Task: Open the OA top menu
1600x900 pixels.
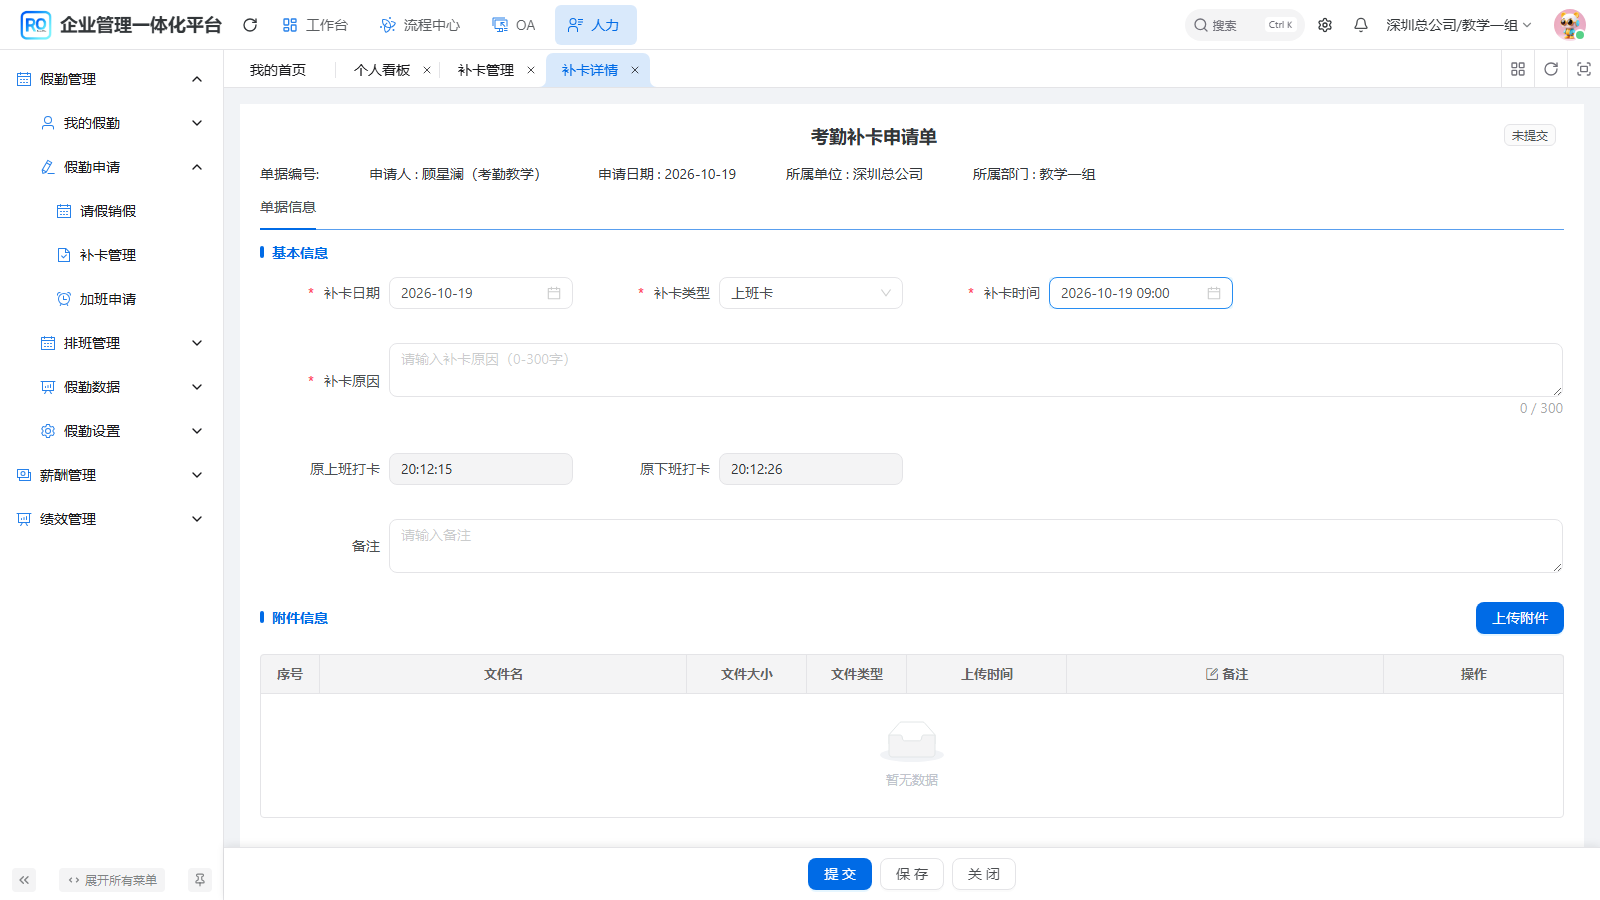Action: [514, 25]
